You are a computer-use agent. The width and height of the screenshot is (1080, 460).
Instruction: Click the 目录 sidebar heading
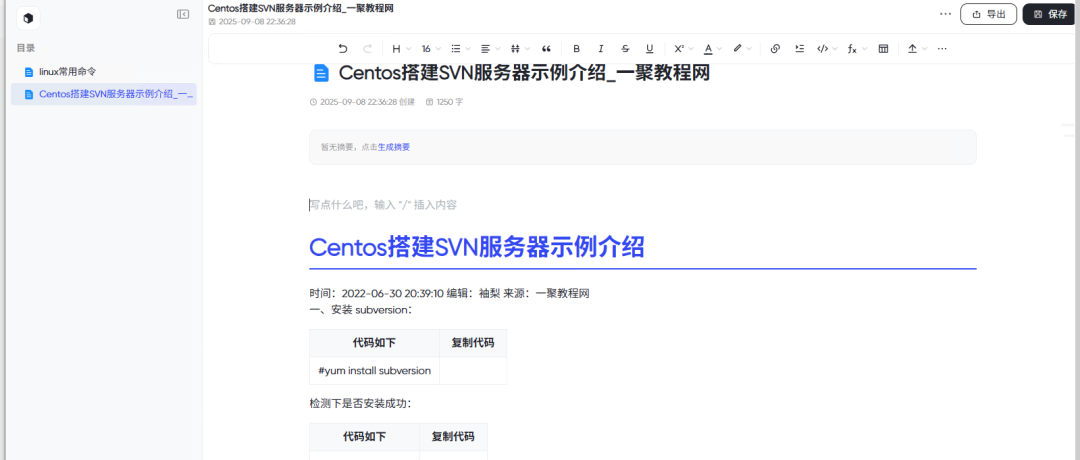26,48
